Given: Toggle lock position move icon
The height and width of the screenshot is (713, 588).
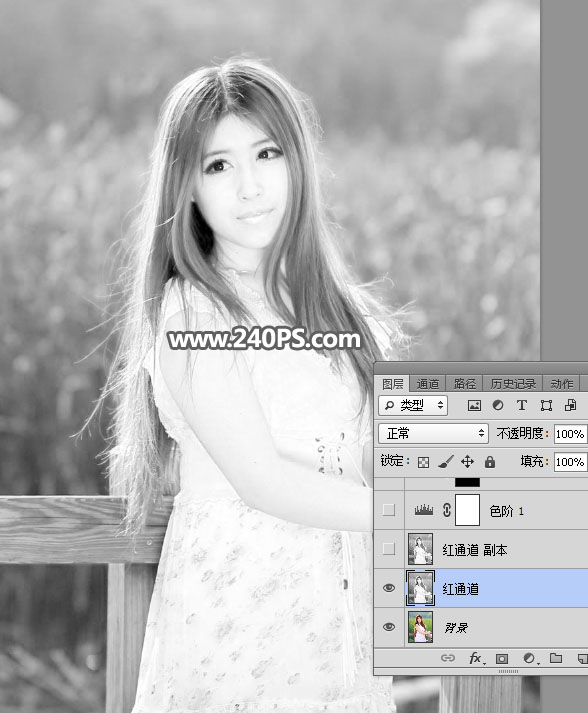Looking at the screenshot, I should 467,462.
